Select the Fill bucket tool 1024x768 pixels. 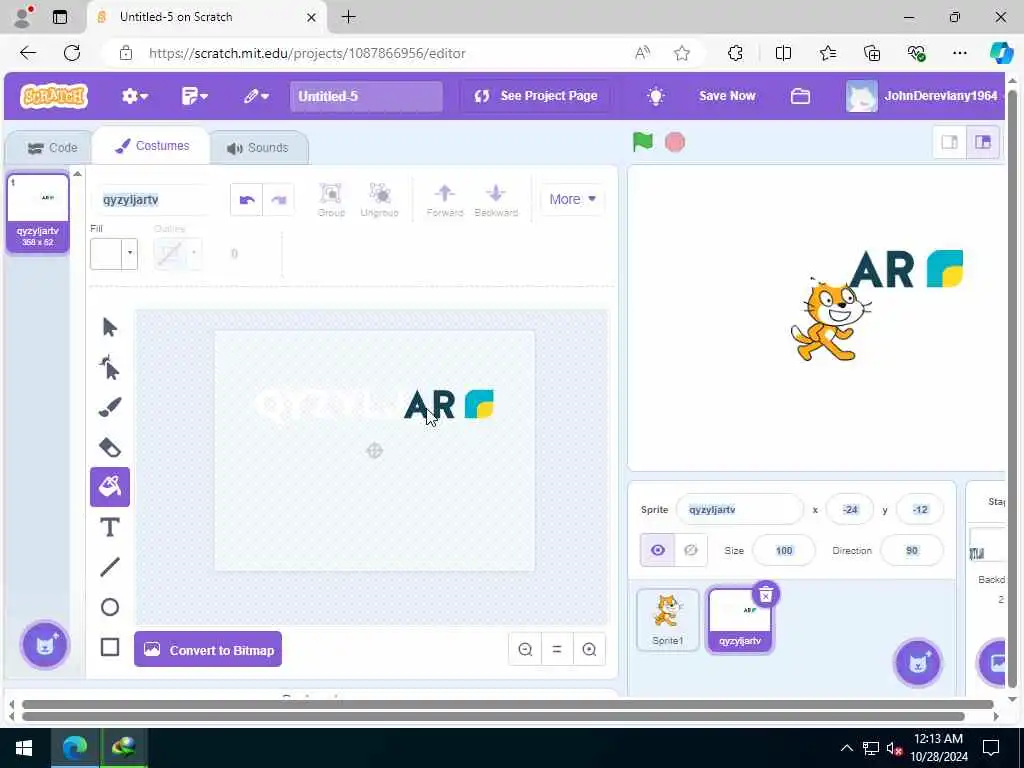[x=110, y=487]
